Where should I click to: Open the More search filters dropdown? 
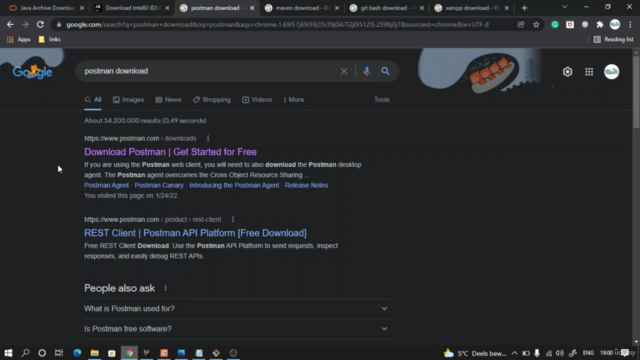coord(293,100)
